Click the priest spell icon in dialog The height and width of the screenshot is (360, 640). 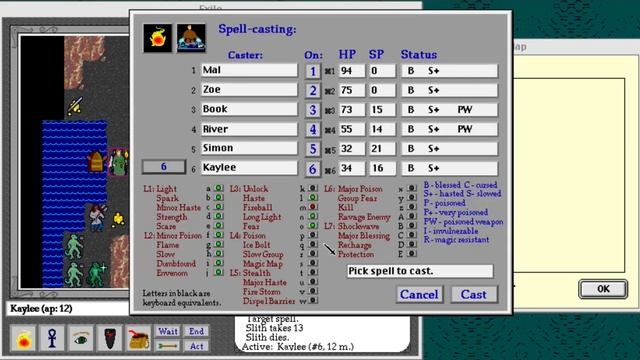click(x=191, y=38)
